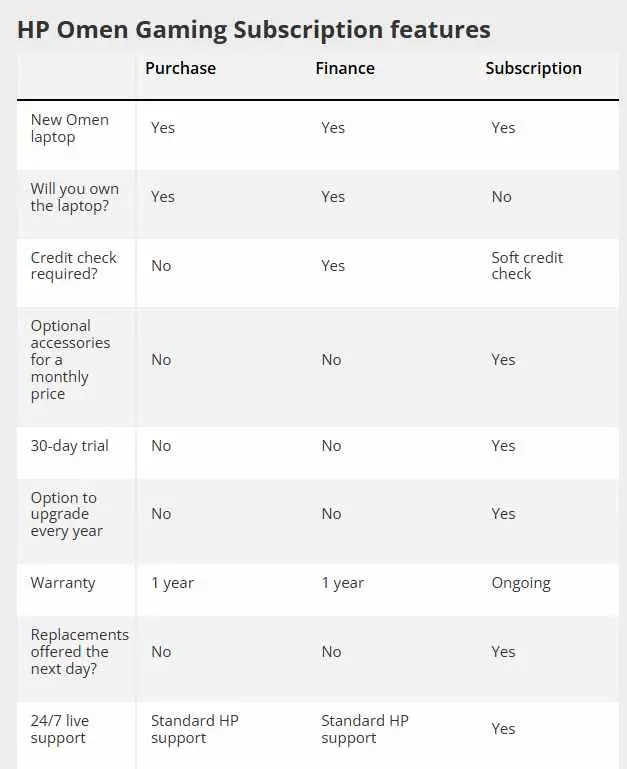Viewport: 627px width, 769px height.
Task: Click the Purchase column header
Action: click(x=180, y=68)
